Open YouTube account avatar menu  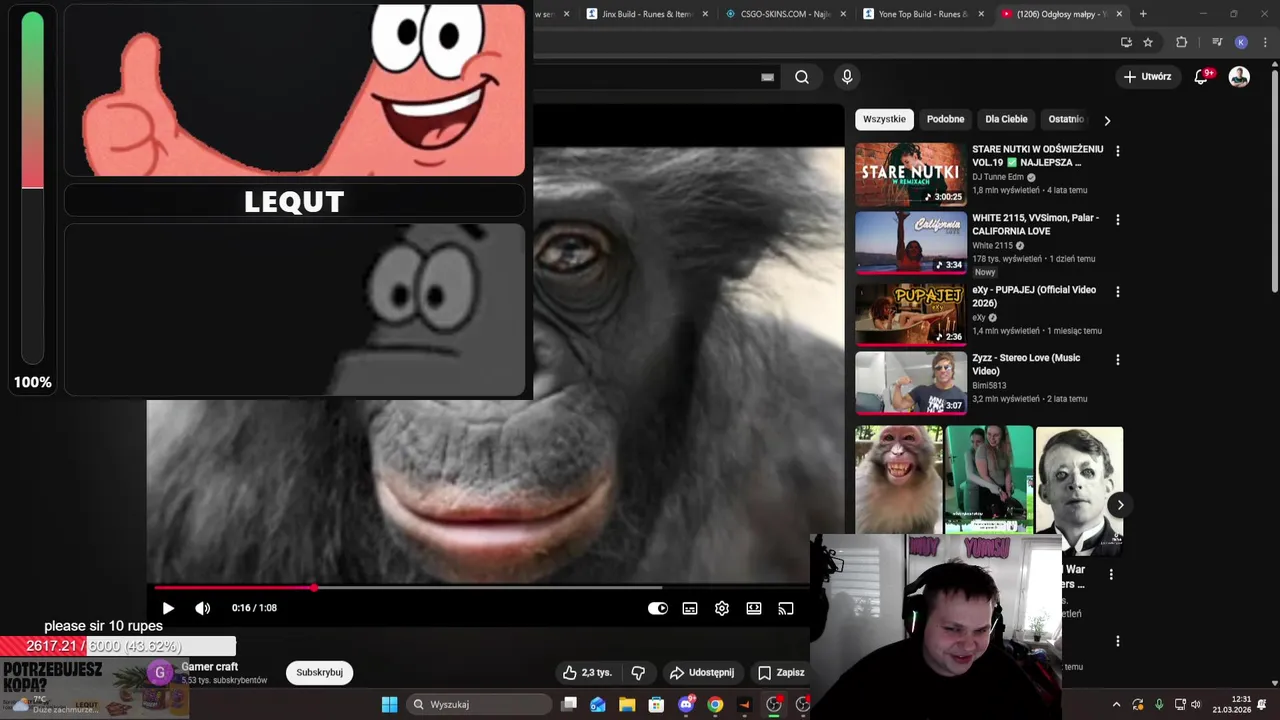coord(1239,77)
